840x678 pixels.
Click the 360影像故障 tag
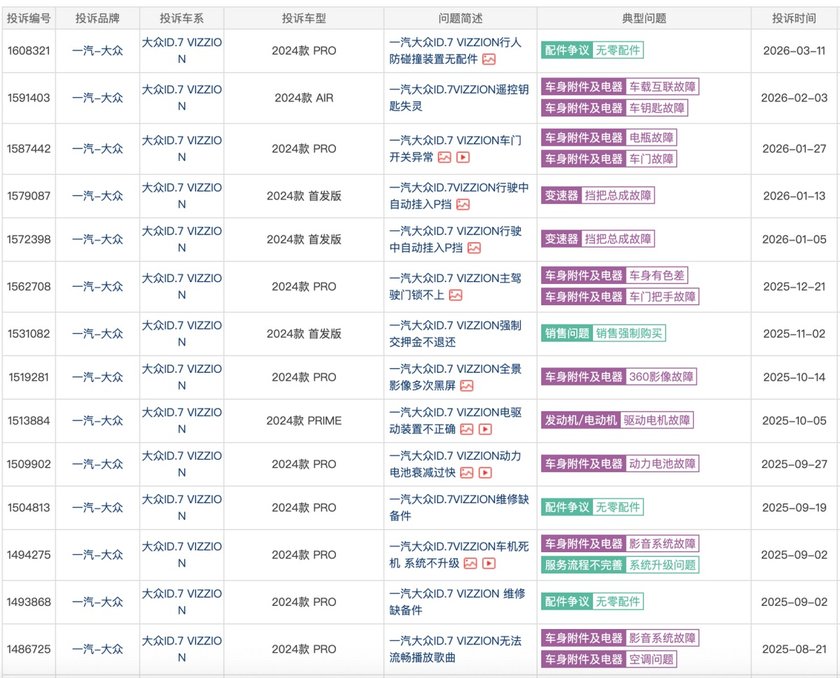point(661,377)
